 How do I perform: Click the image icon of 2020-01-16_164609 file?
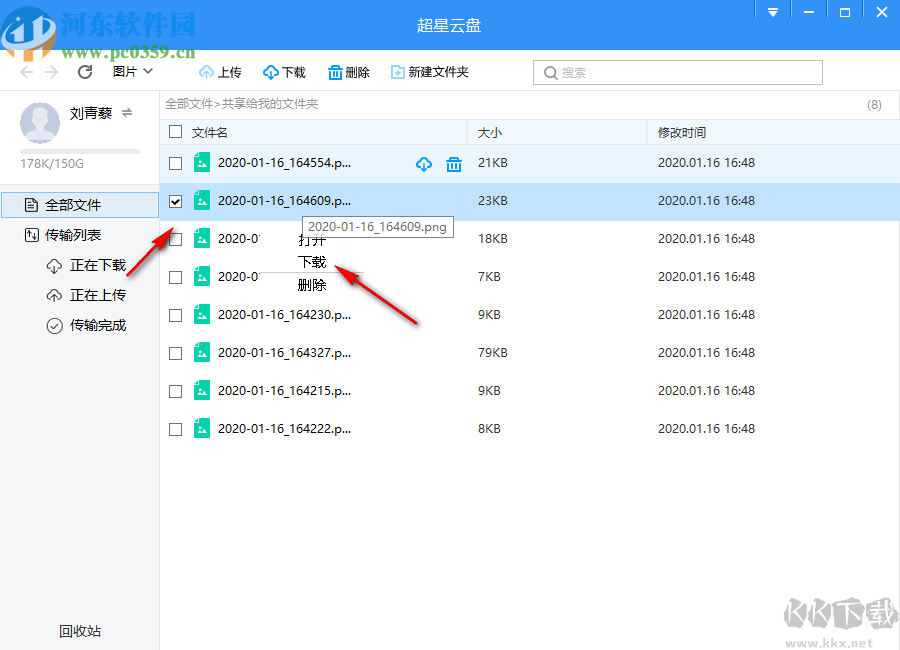tap(202, 200)
